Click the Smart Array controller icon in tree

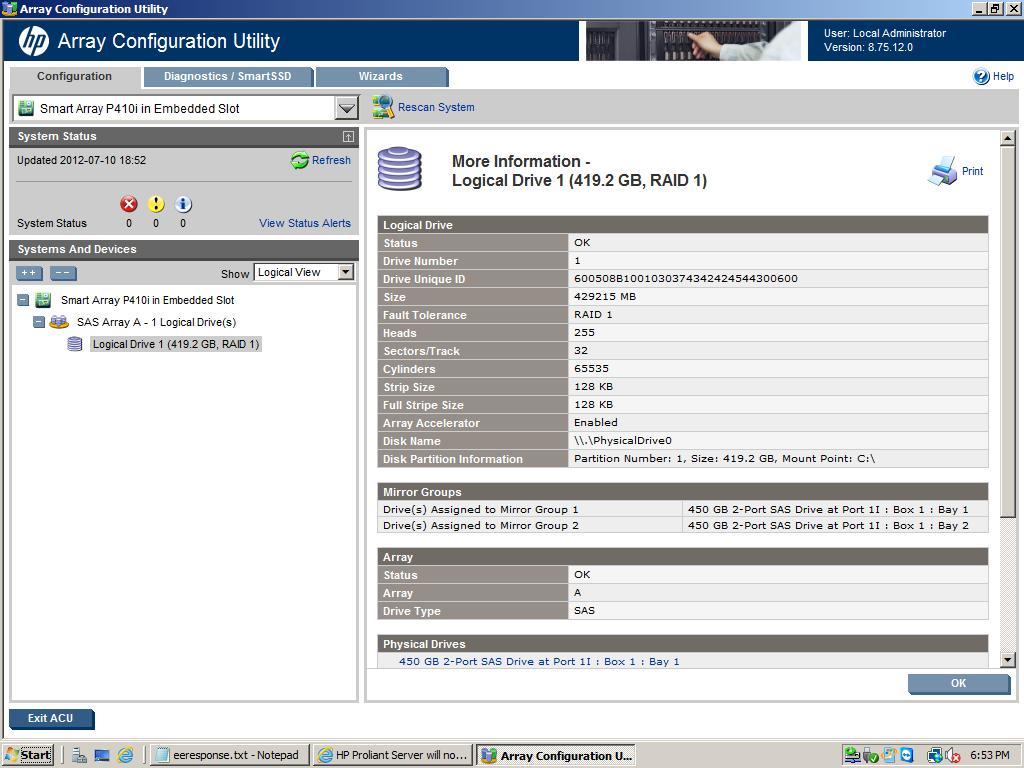click(x=43, y=300)
